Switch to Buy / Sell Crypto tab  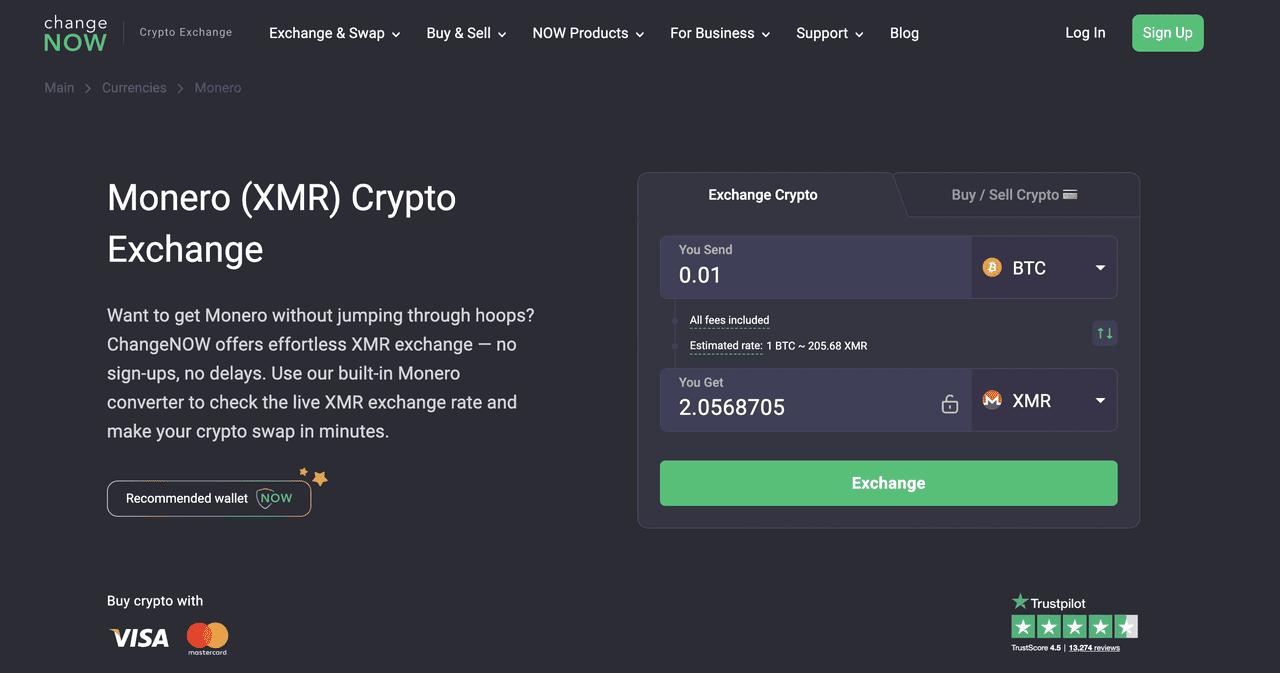pos(1014,195)
